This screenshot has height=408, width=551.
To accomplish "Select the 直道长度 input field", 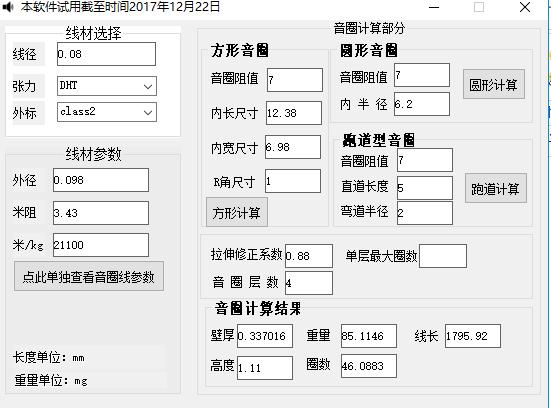I will point(425,188).
